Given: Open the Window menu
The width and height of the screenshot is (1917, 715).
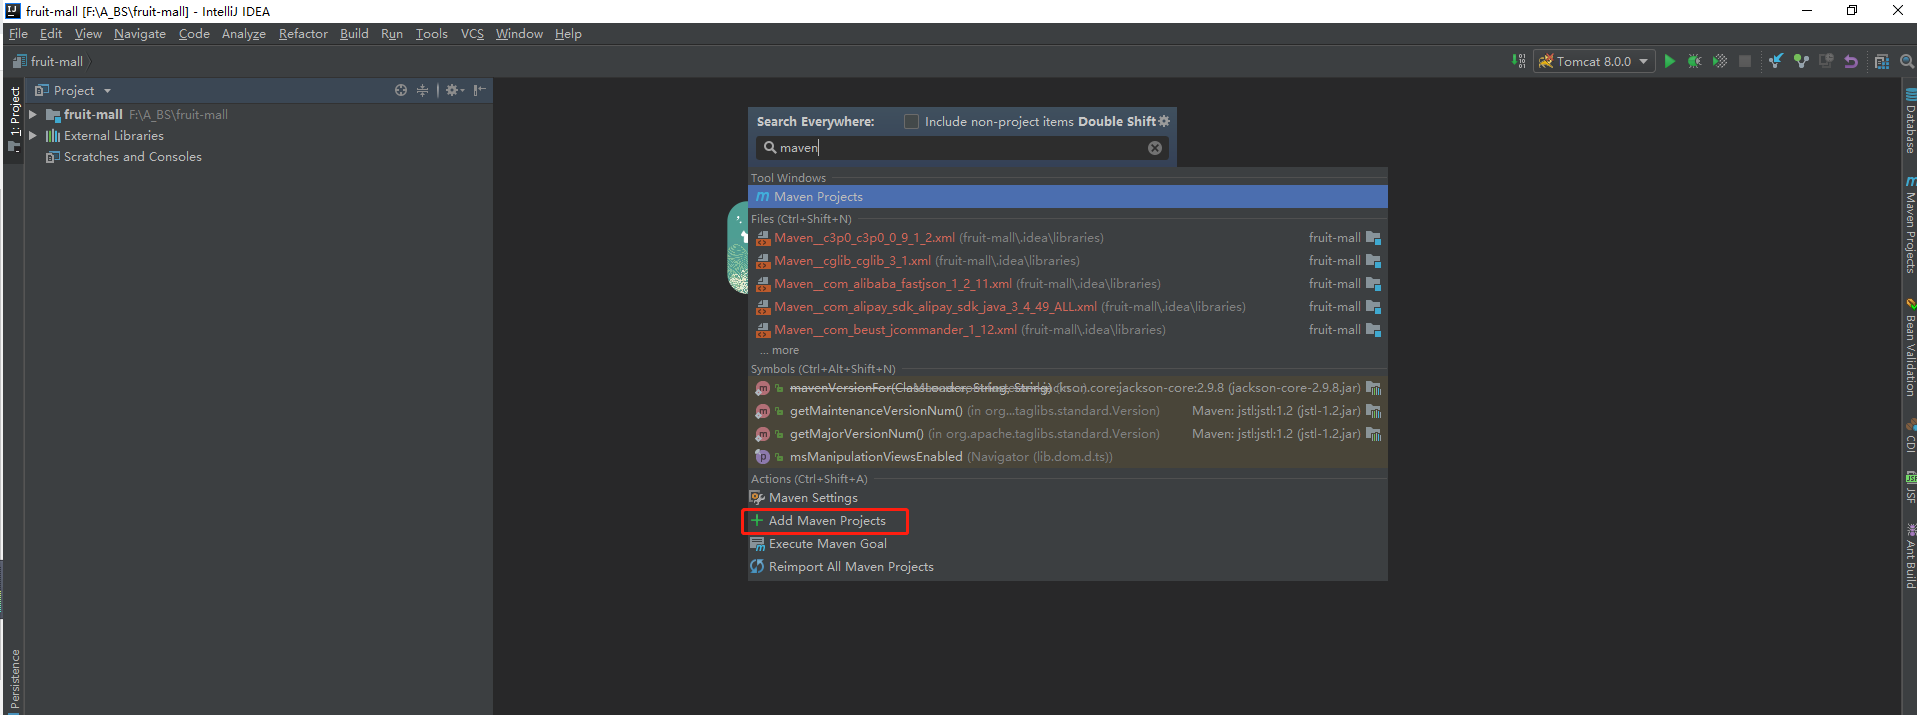Looking at the screenshot, I should (x=519, y=34).
